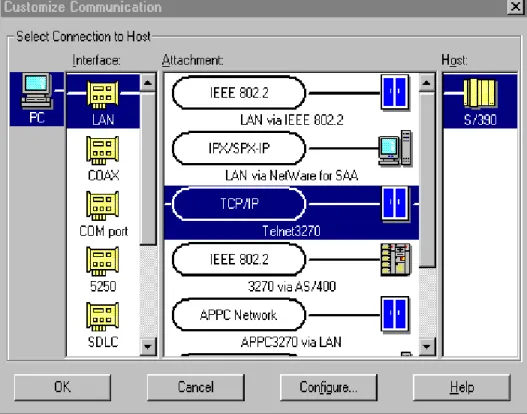Click Attachment list scroll up arrow
This screenshot has height=414, width=527.
(x=427, y=82)
